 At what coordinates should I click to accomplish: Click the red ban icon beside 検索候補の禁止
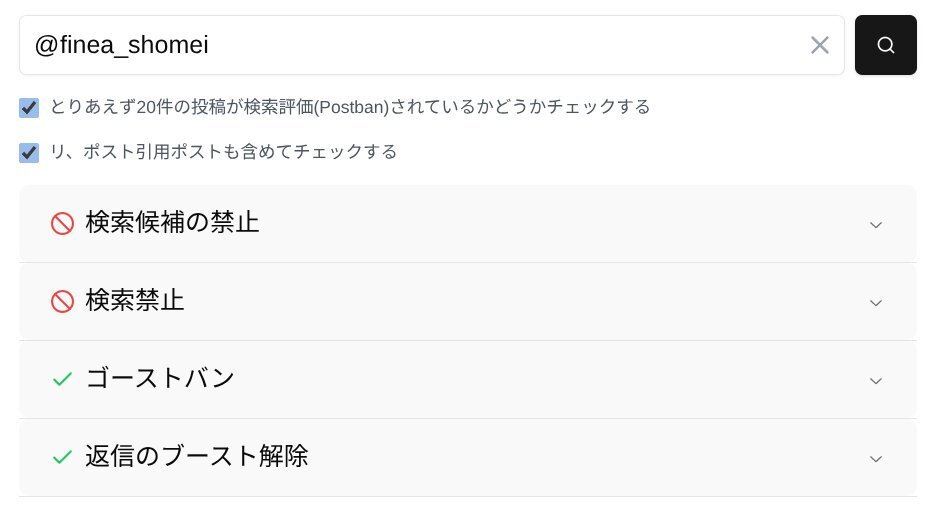(x=62, y=223)
